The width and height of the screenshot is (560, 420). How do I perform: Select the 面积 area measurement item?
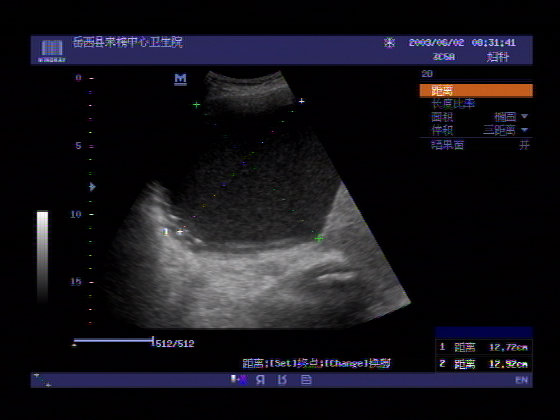[442, 117]
